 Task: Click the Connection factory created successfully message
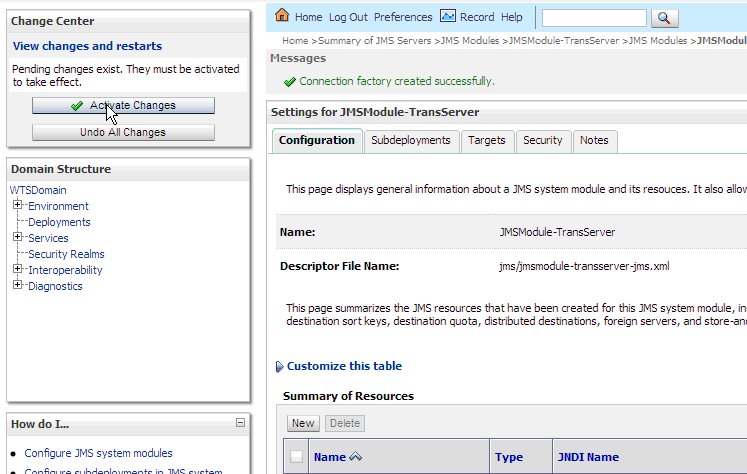click(x=397, y=81)
